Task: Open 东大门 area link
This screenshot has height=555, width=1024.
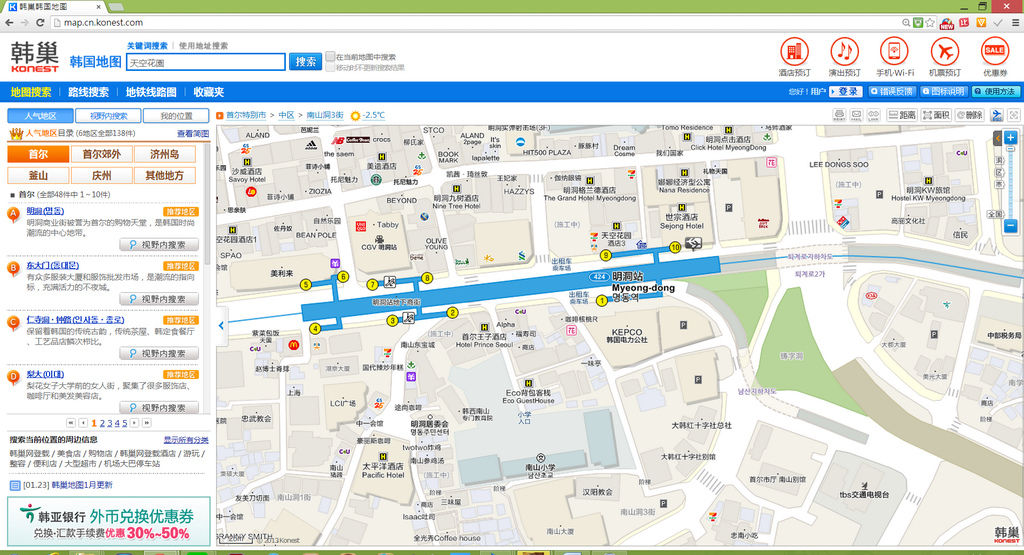Action: tap(52, 266)
